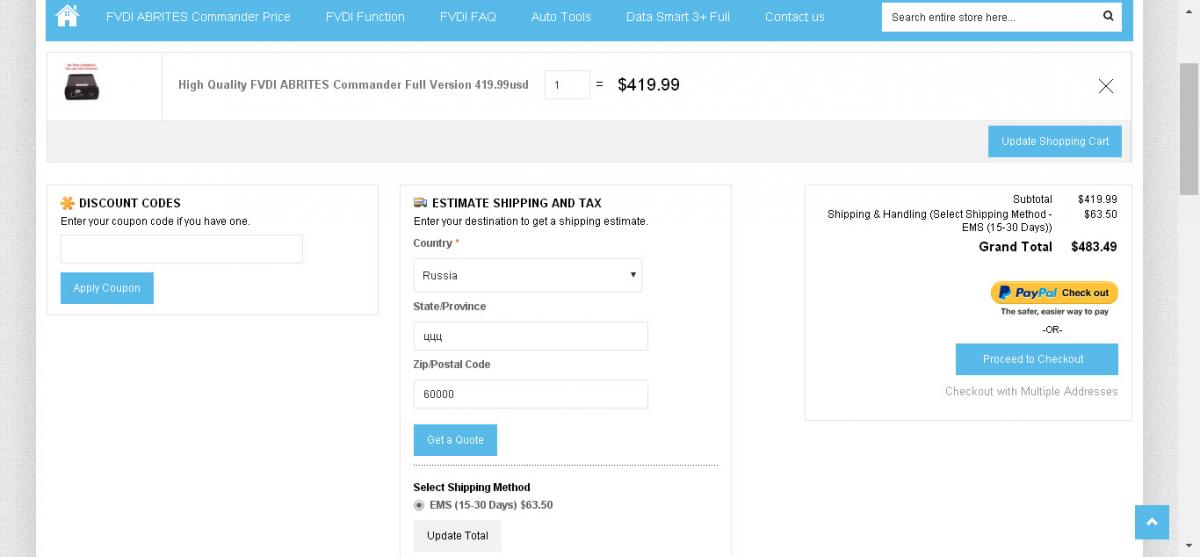This screenshot has width=1200, height=557.
Task: Remove the item with the X icon
Action: (x=1106, y=86)
